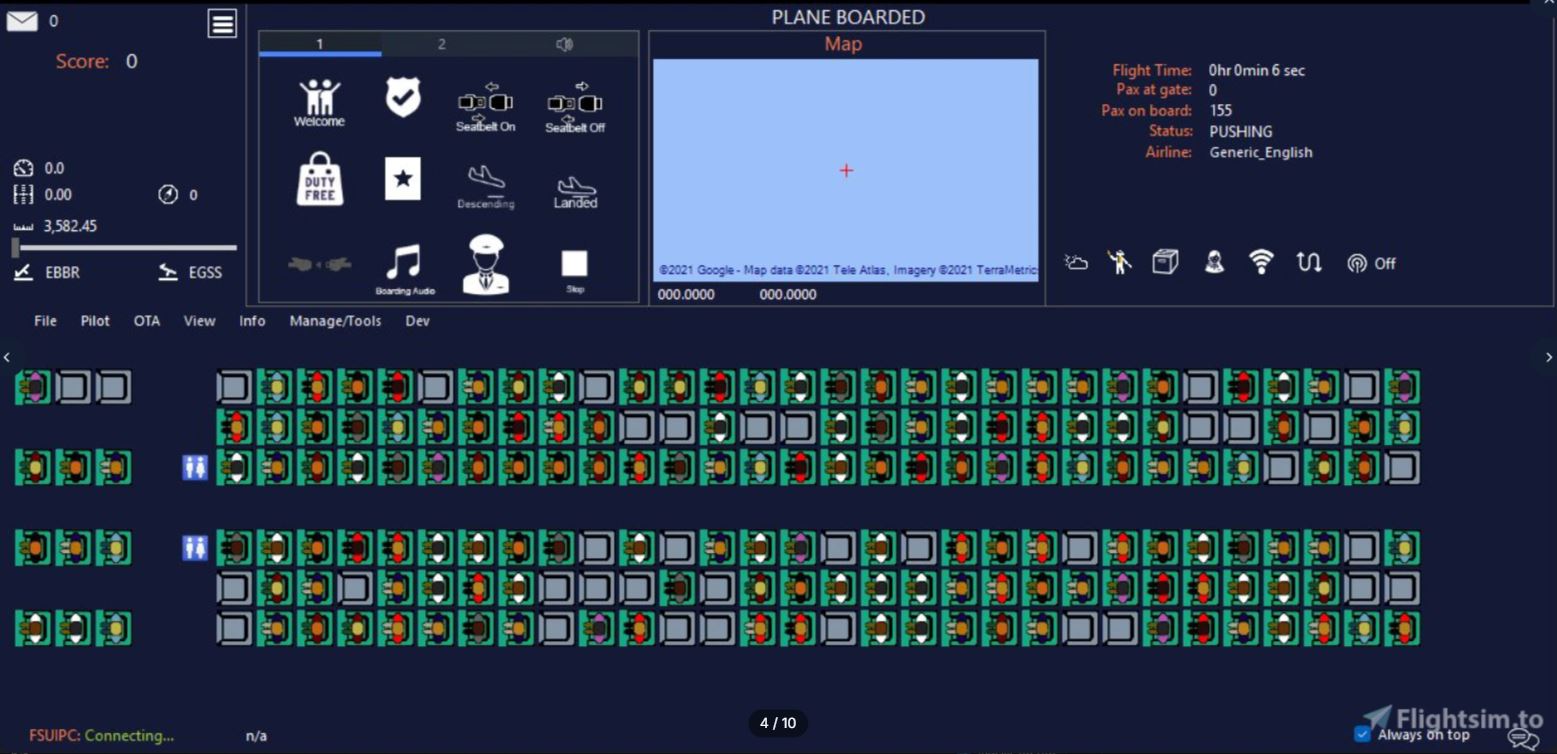
Task: Click the Landed announcement icon
Action: [x=576, y=191]
